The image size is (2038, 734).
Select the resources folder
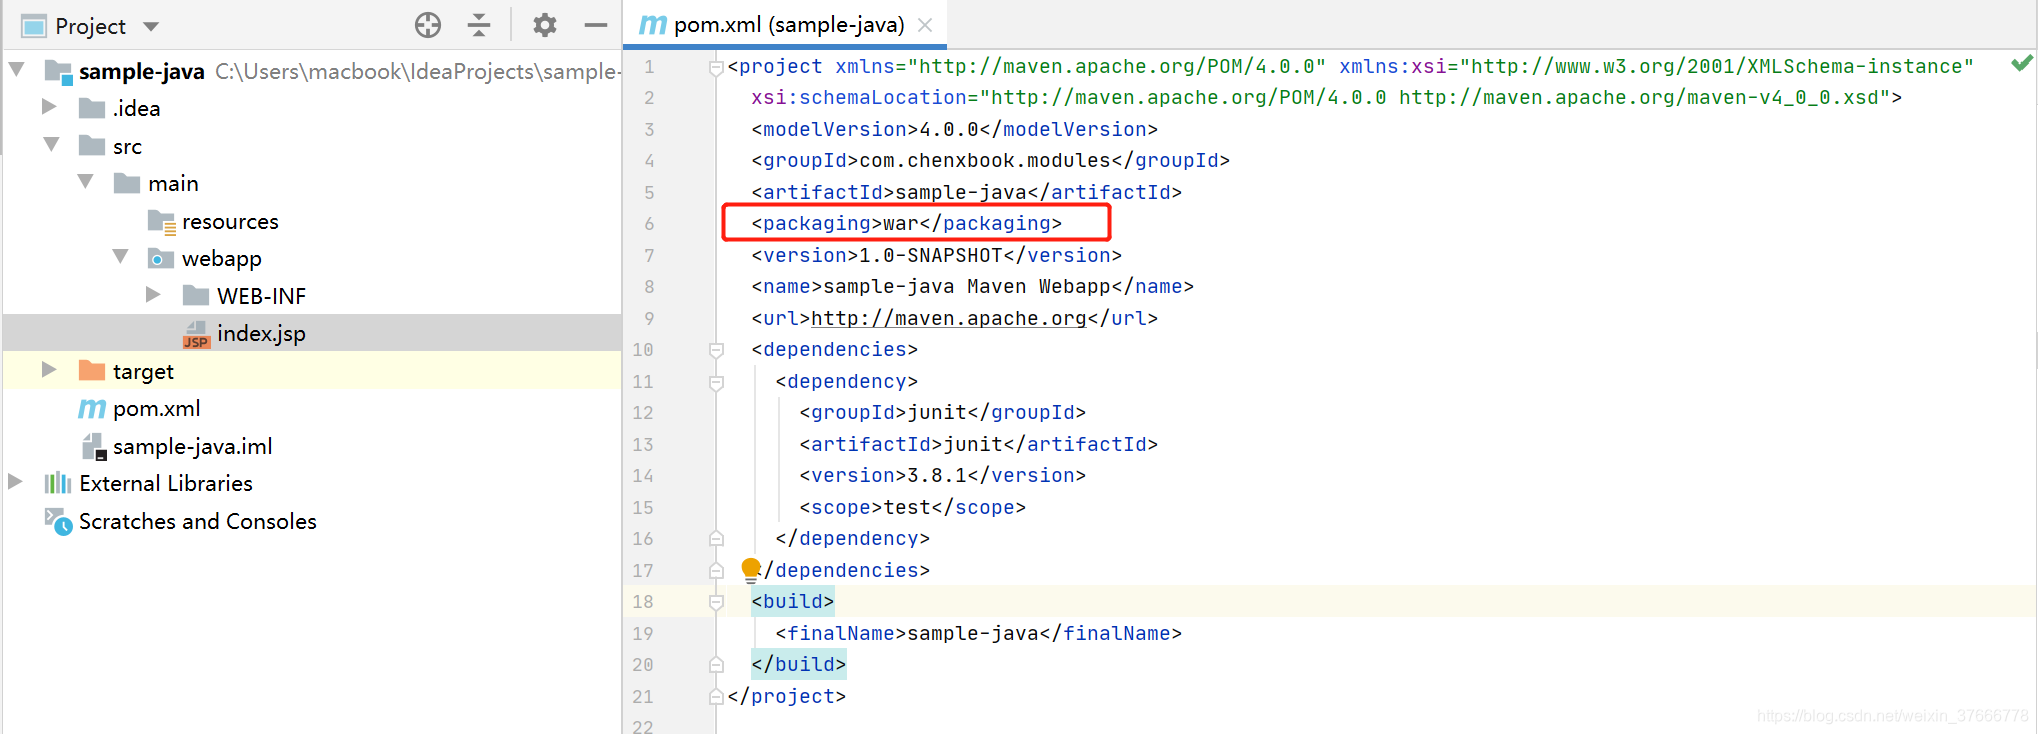tap(230, 221)
